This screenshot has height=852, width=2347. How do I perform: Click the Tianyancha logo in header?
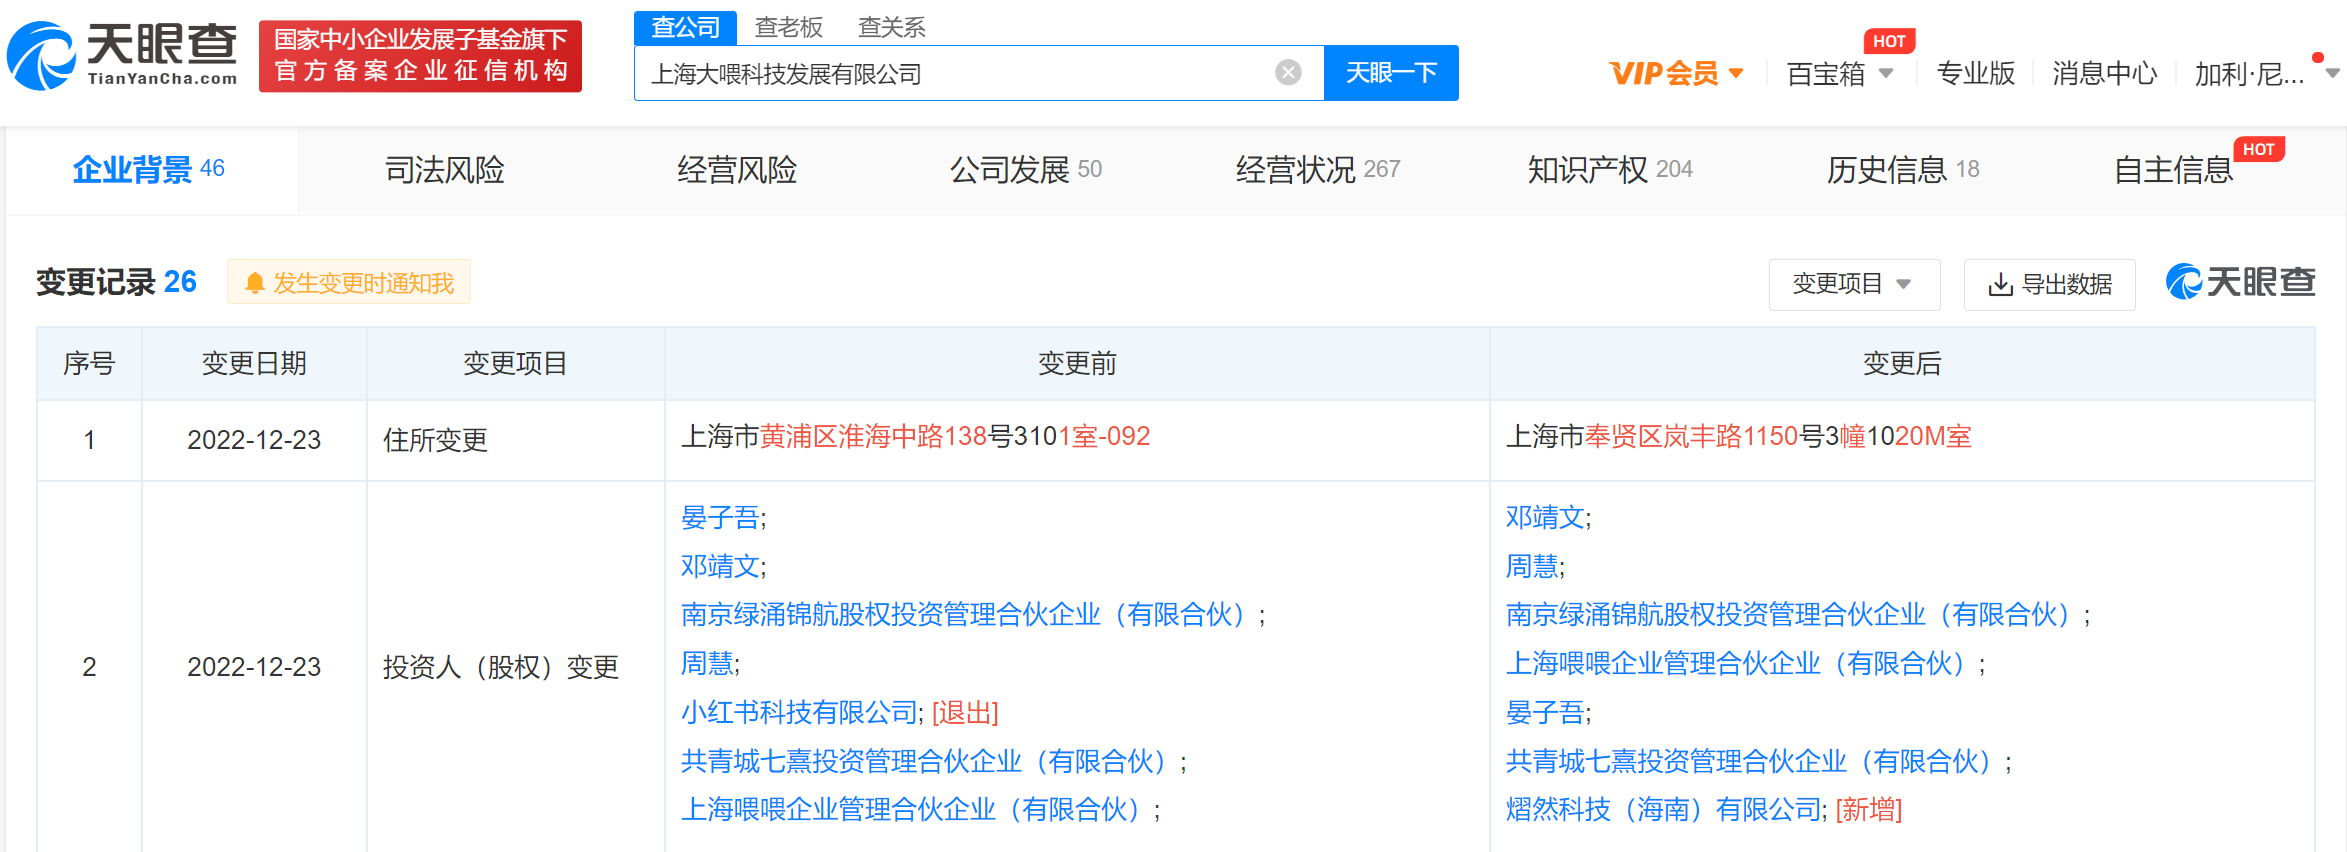(122, 56)
